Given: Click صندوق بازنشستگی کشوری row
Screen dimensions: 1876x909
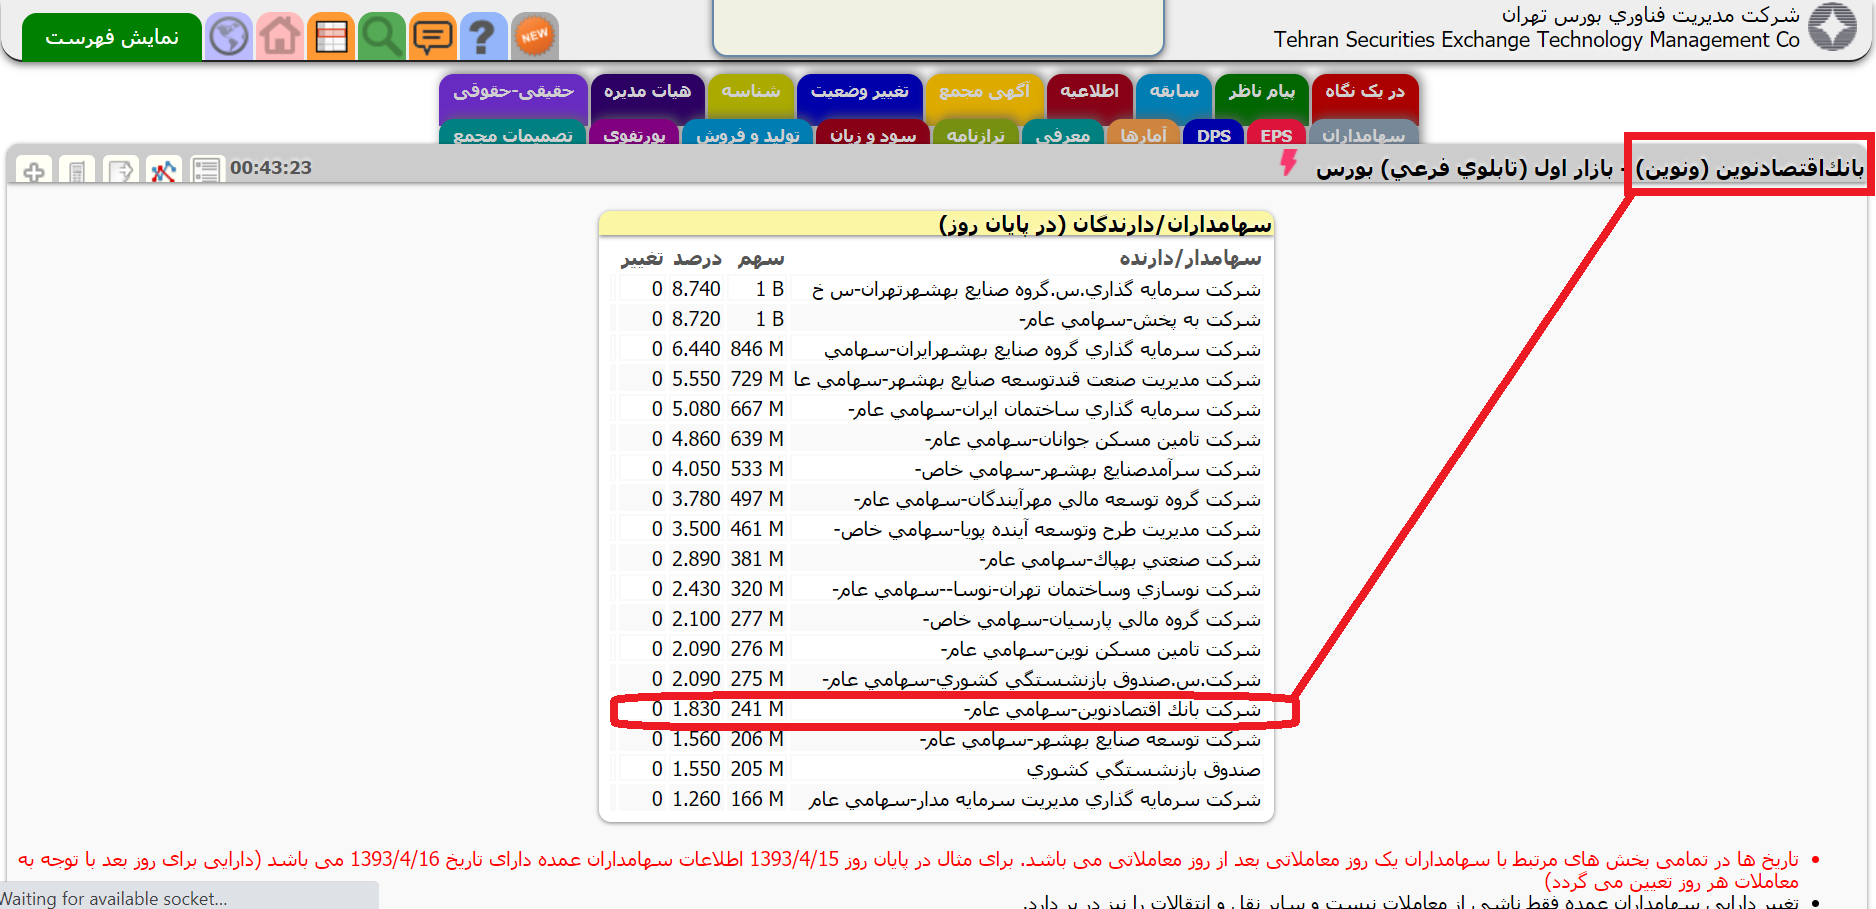Looking at the screenshot, I should pos(936,769).
